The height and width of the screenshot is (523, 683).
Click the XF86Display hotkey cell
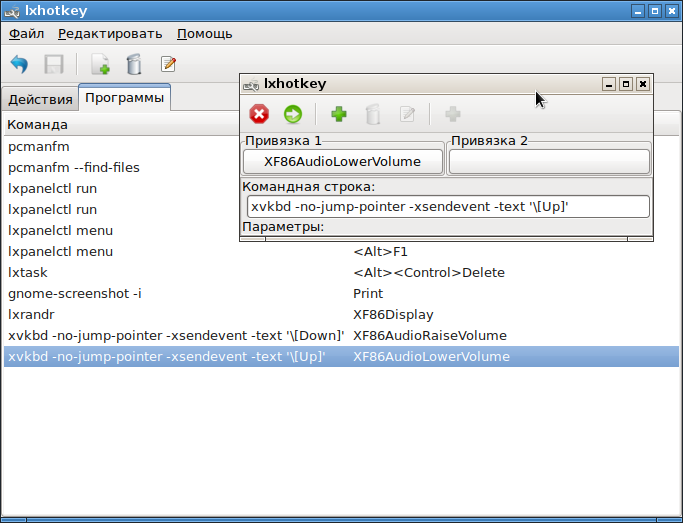coord(393,314)
